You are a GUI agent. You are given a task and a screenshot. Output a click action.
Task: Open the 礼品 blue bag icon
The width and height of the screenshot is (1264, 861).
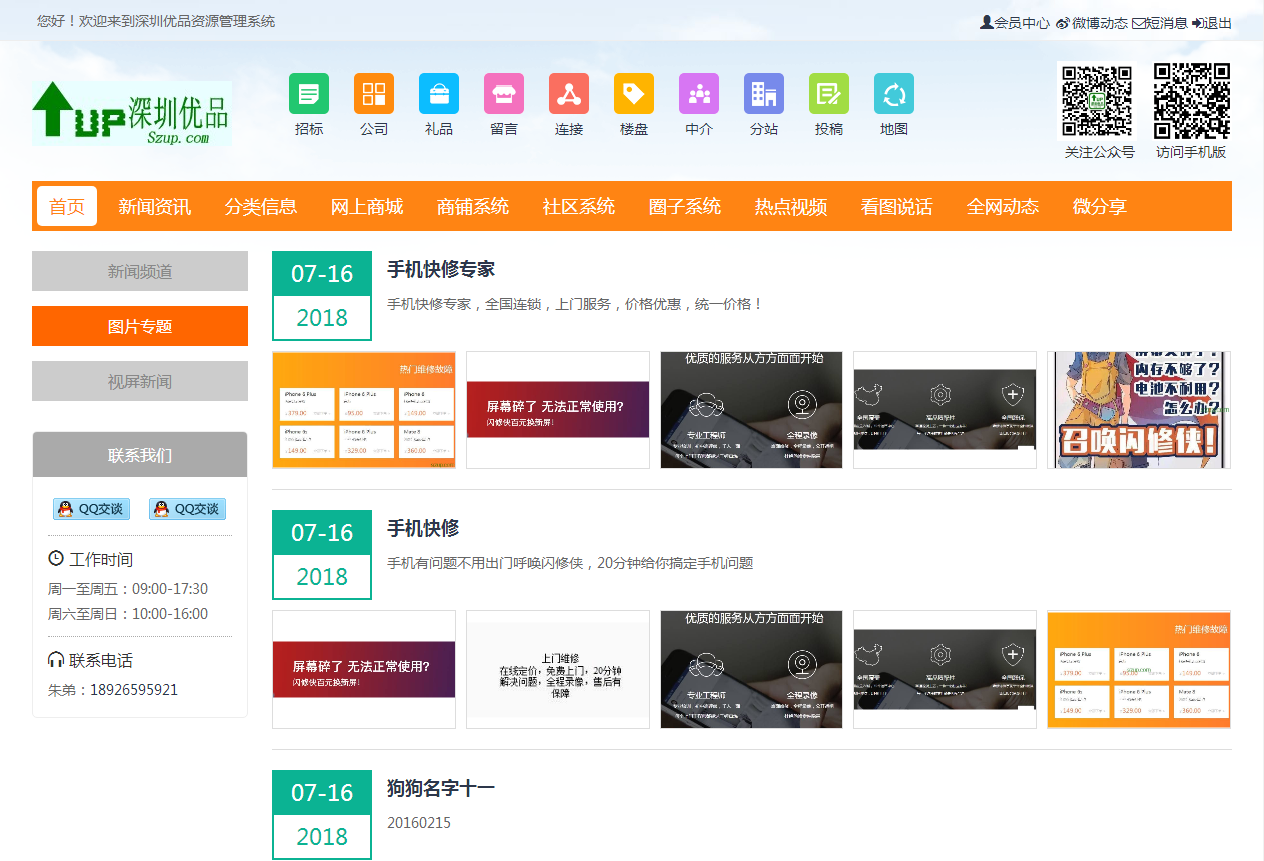pyautogui.click(x=439, y=94)
